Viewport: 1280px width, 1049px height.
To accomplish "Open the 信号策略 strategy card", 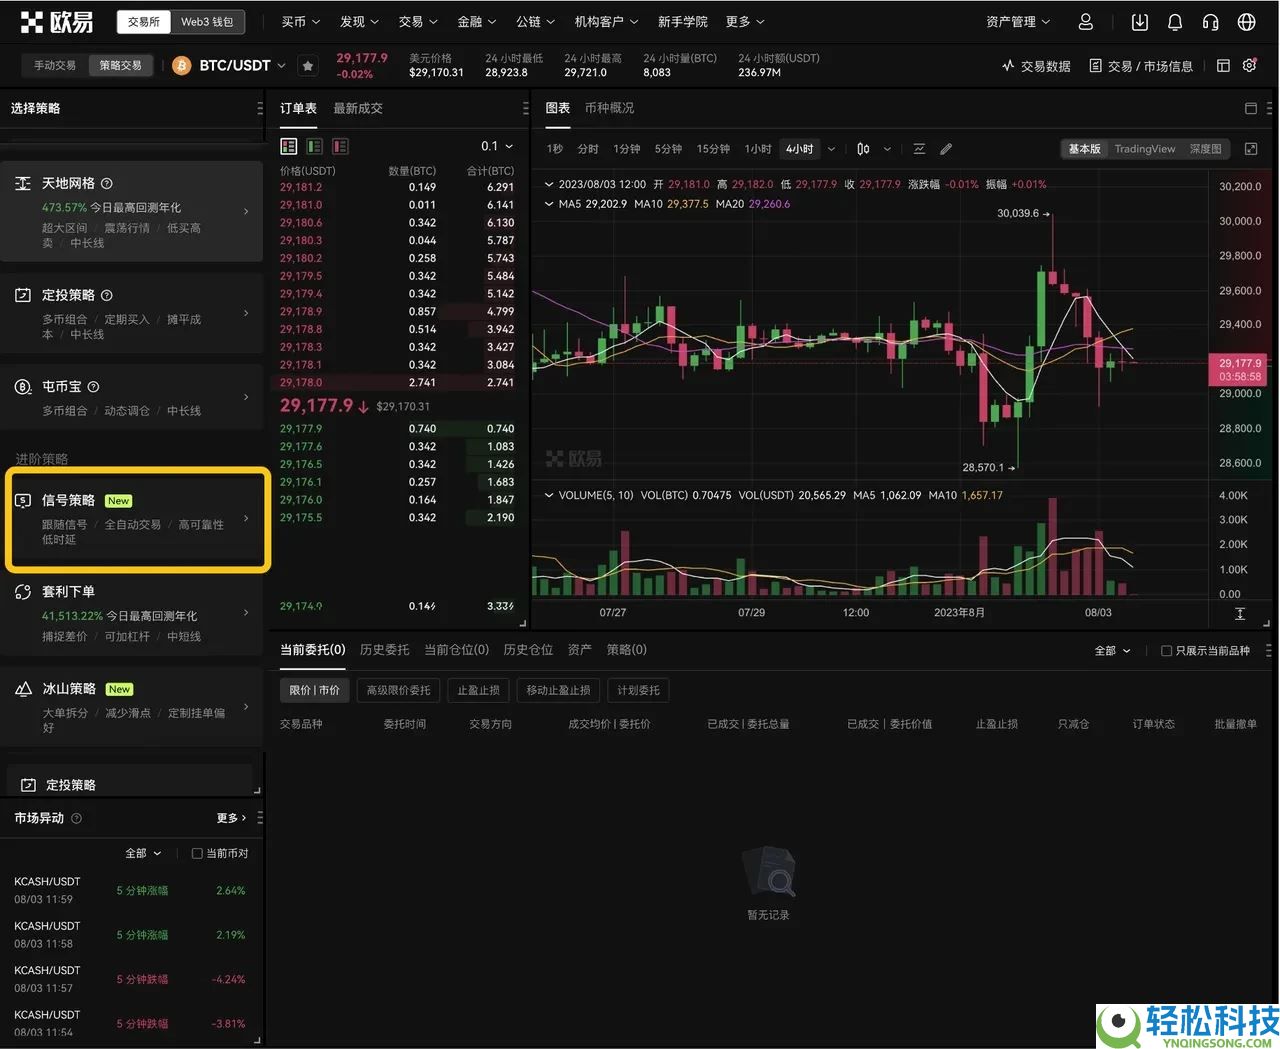I will pyautogui.click(x=138, y=519).
